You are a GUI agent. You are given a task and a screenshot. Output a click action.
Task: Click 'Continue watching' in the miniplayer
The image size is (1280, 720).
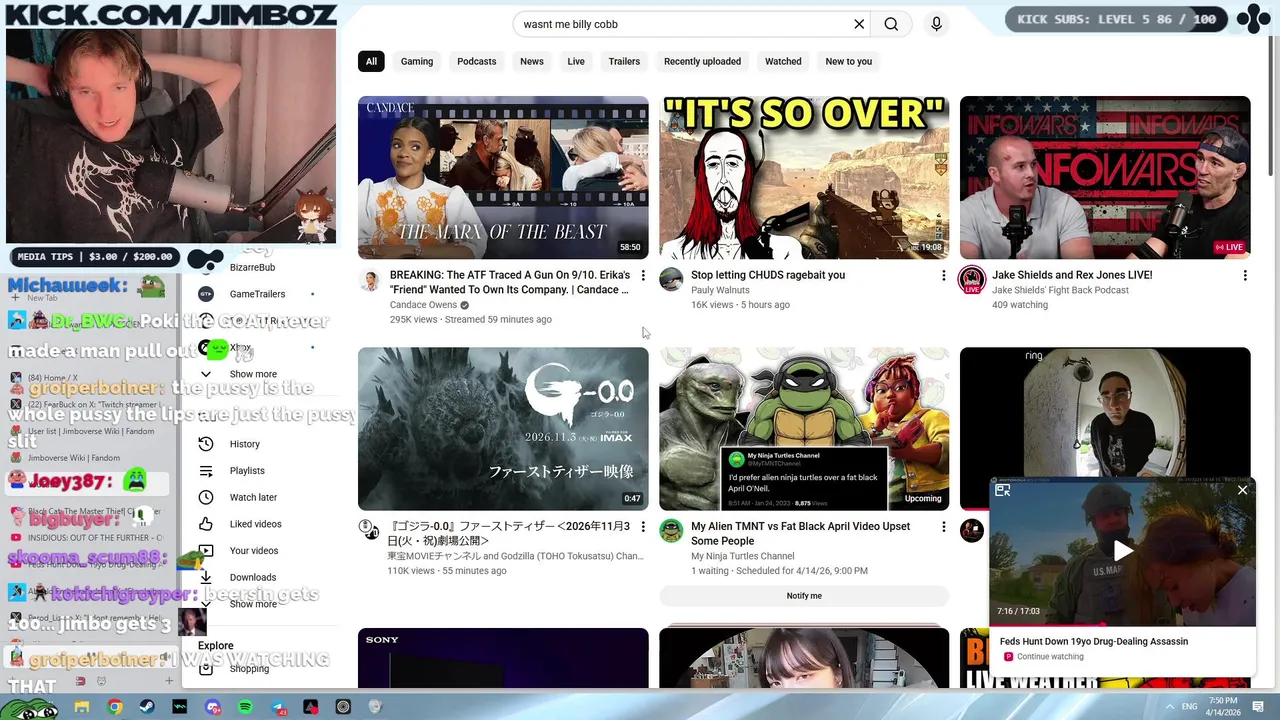[1050, 657]
